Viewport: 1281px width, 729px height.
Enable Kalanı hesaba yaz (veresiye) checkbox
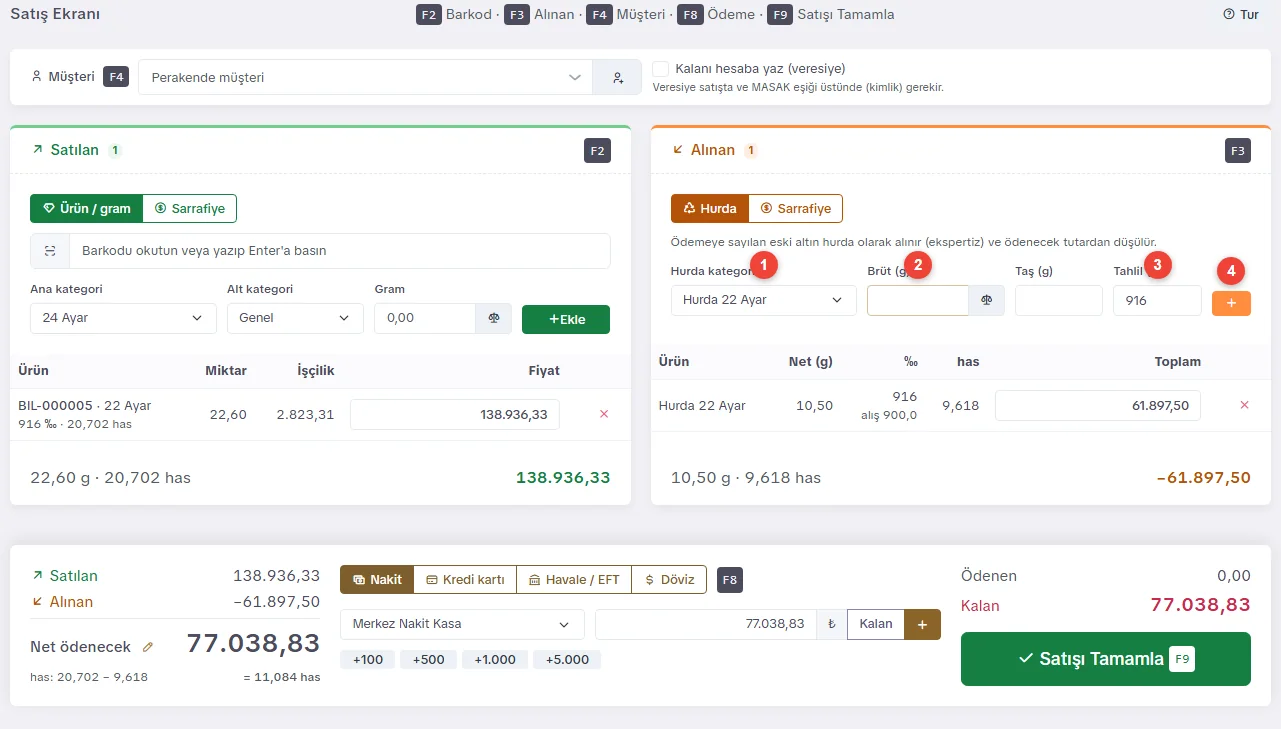pos(660,69)
